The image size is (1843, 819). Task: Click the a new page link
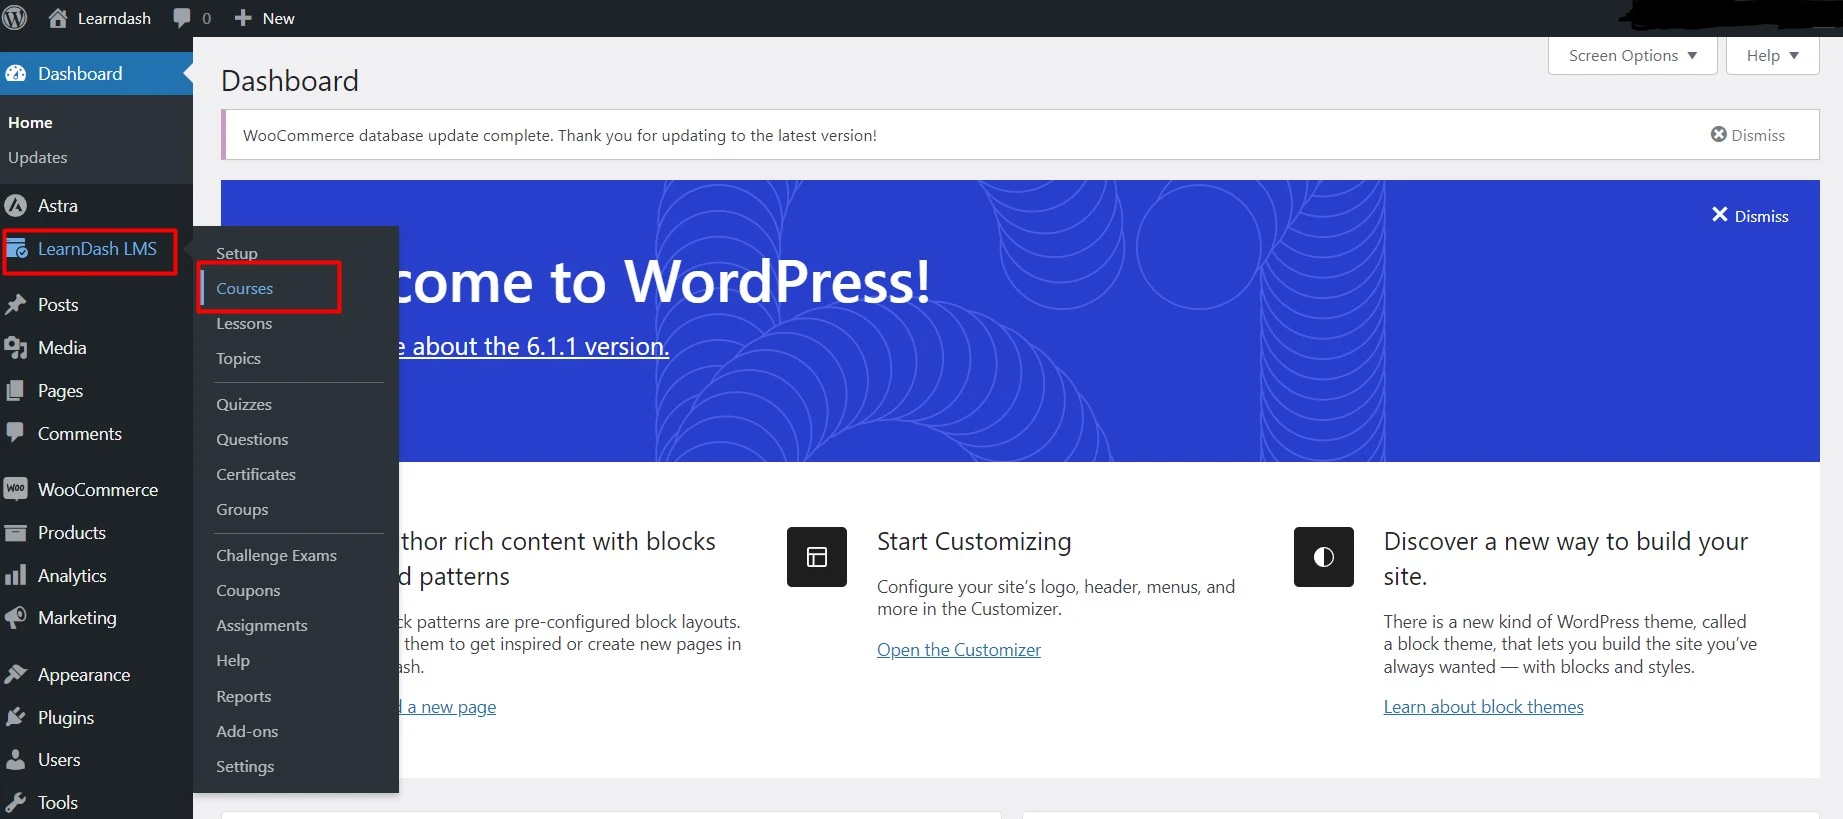point(448,707)
